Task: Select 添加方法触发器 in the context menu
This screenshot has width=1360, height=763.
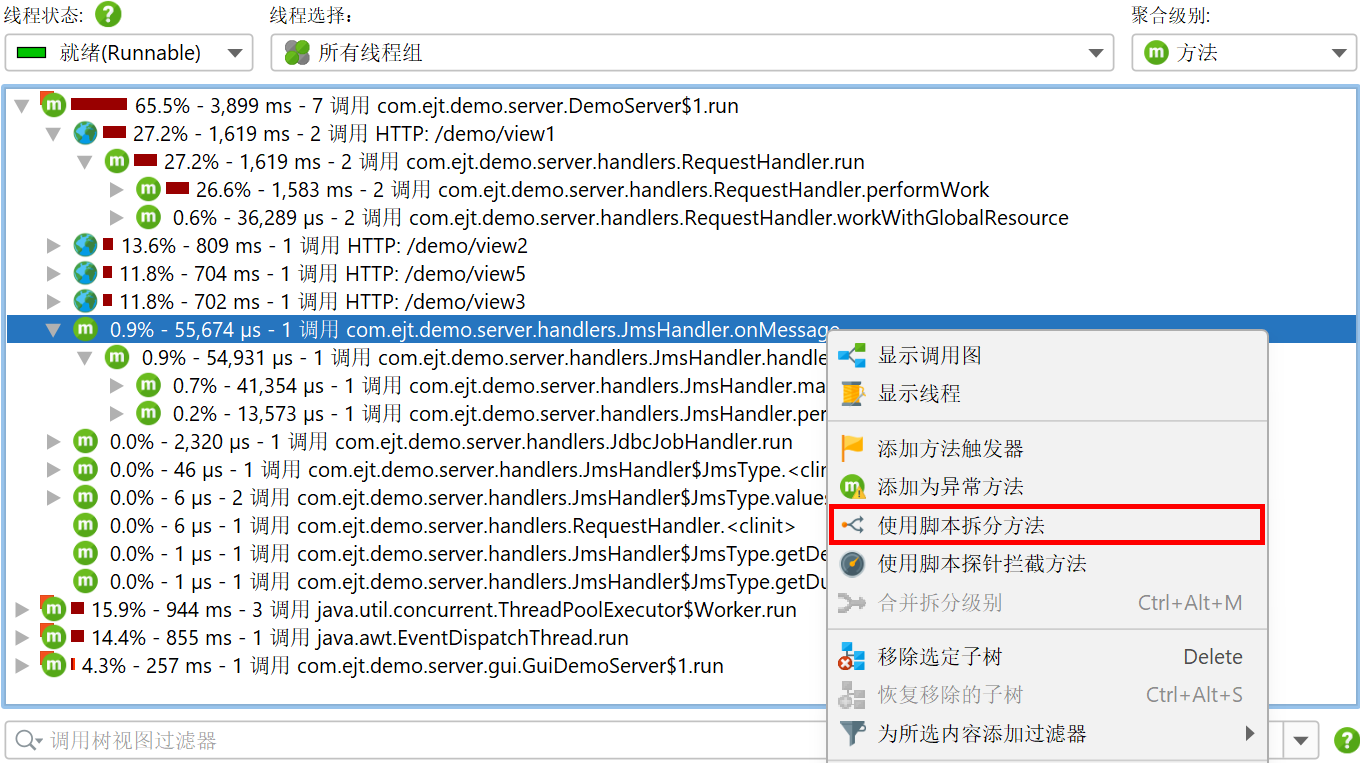Action: pyautogui.click(x=1047, y=449)
